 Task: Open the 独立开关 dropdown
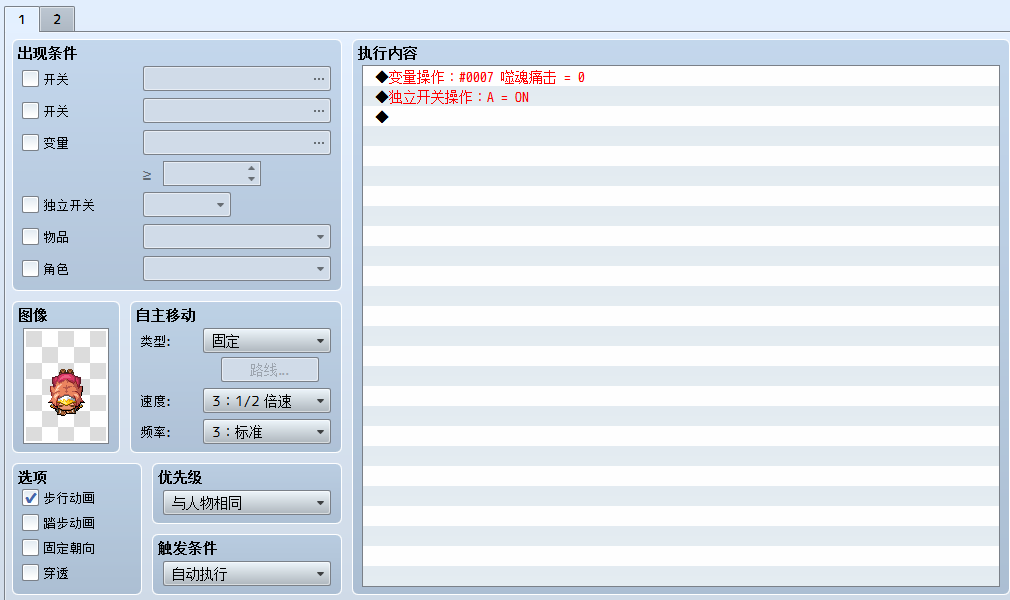tap(187, 205)
